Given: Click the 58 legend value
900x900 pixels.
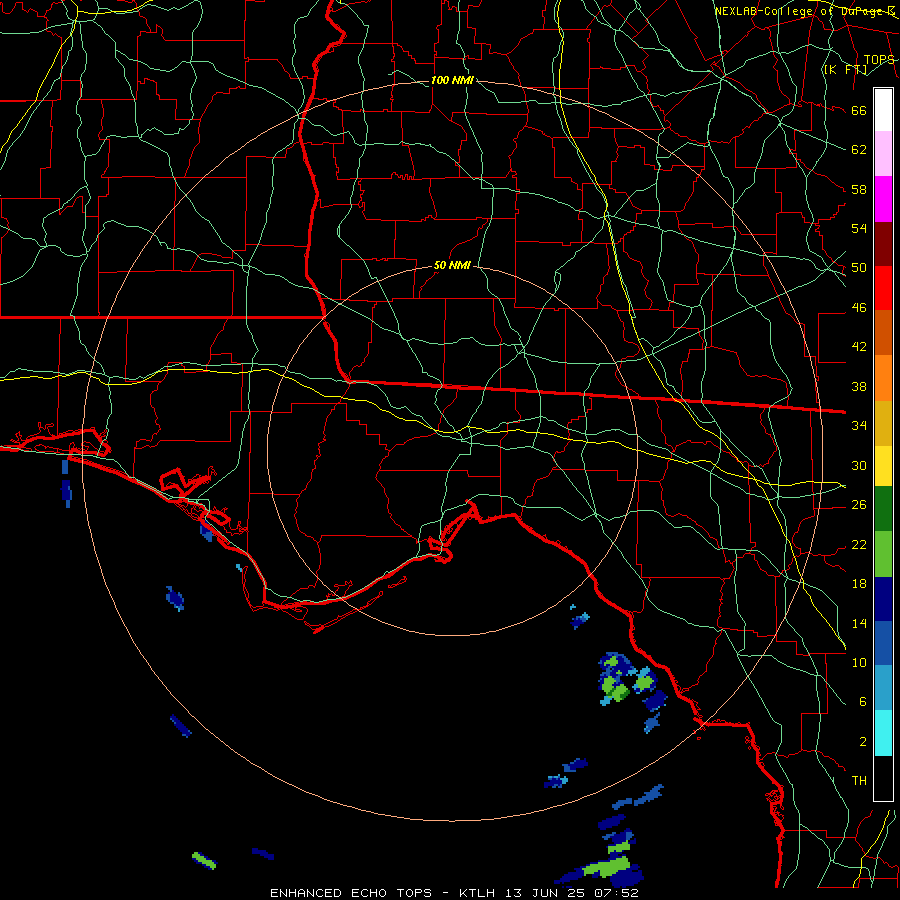Looking at the screenshot, I should (x=859, y=189).
